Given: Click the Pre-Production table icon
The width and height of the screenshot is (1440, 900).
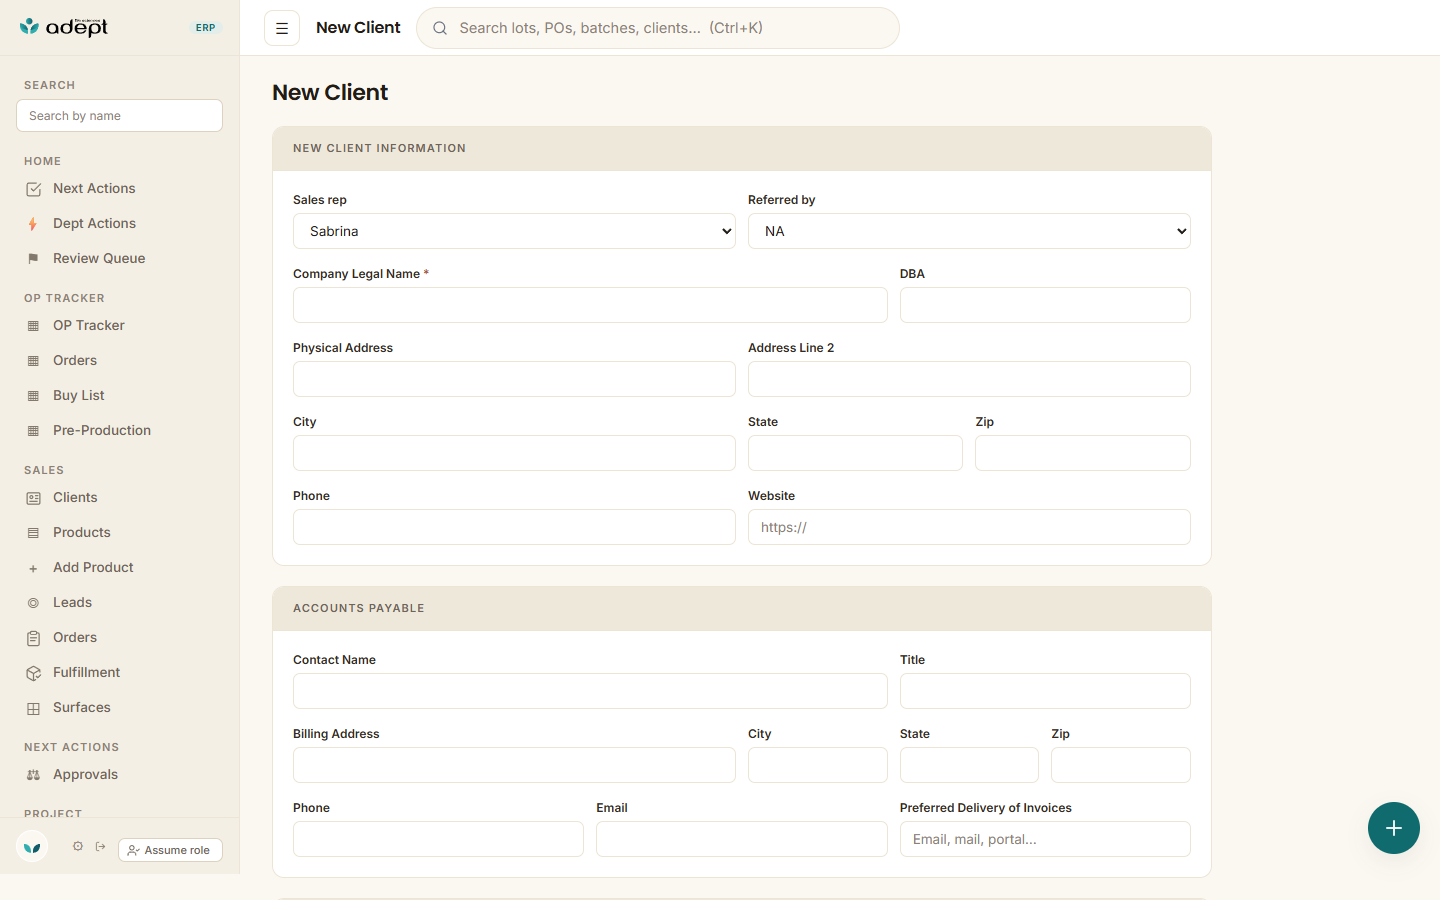Looking at the screenshot, I should coord(33,431).
